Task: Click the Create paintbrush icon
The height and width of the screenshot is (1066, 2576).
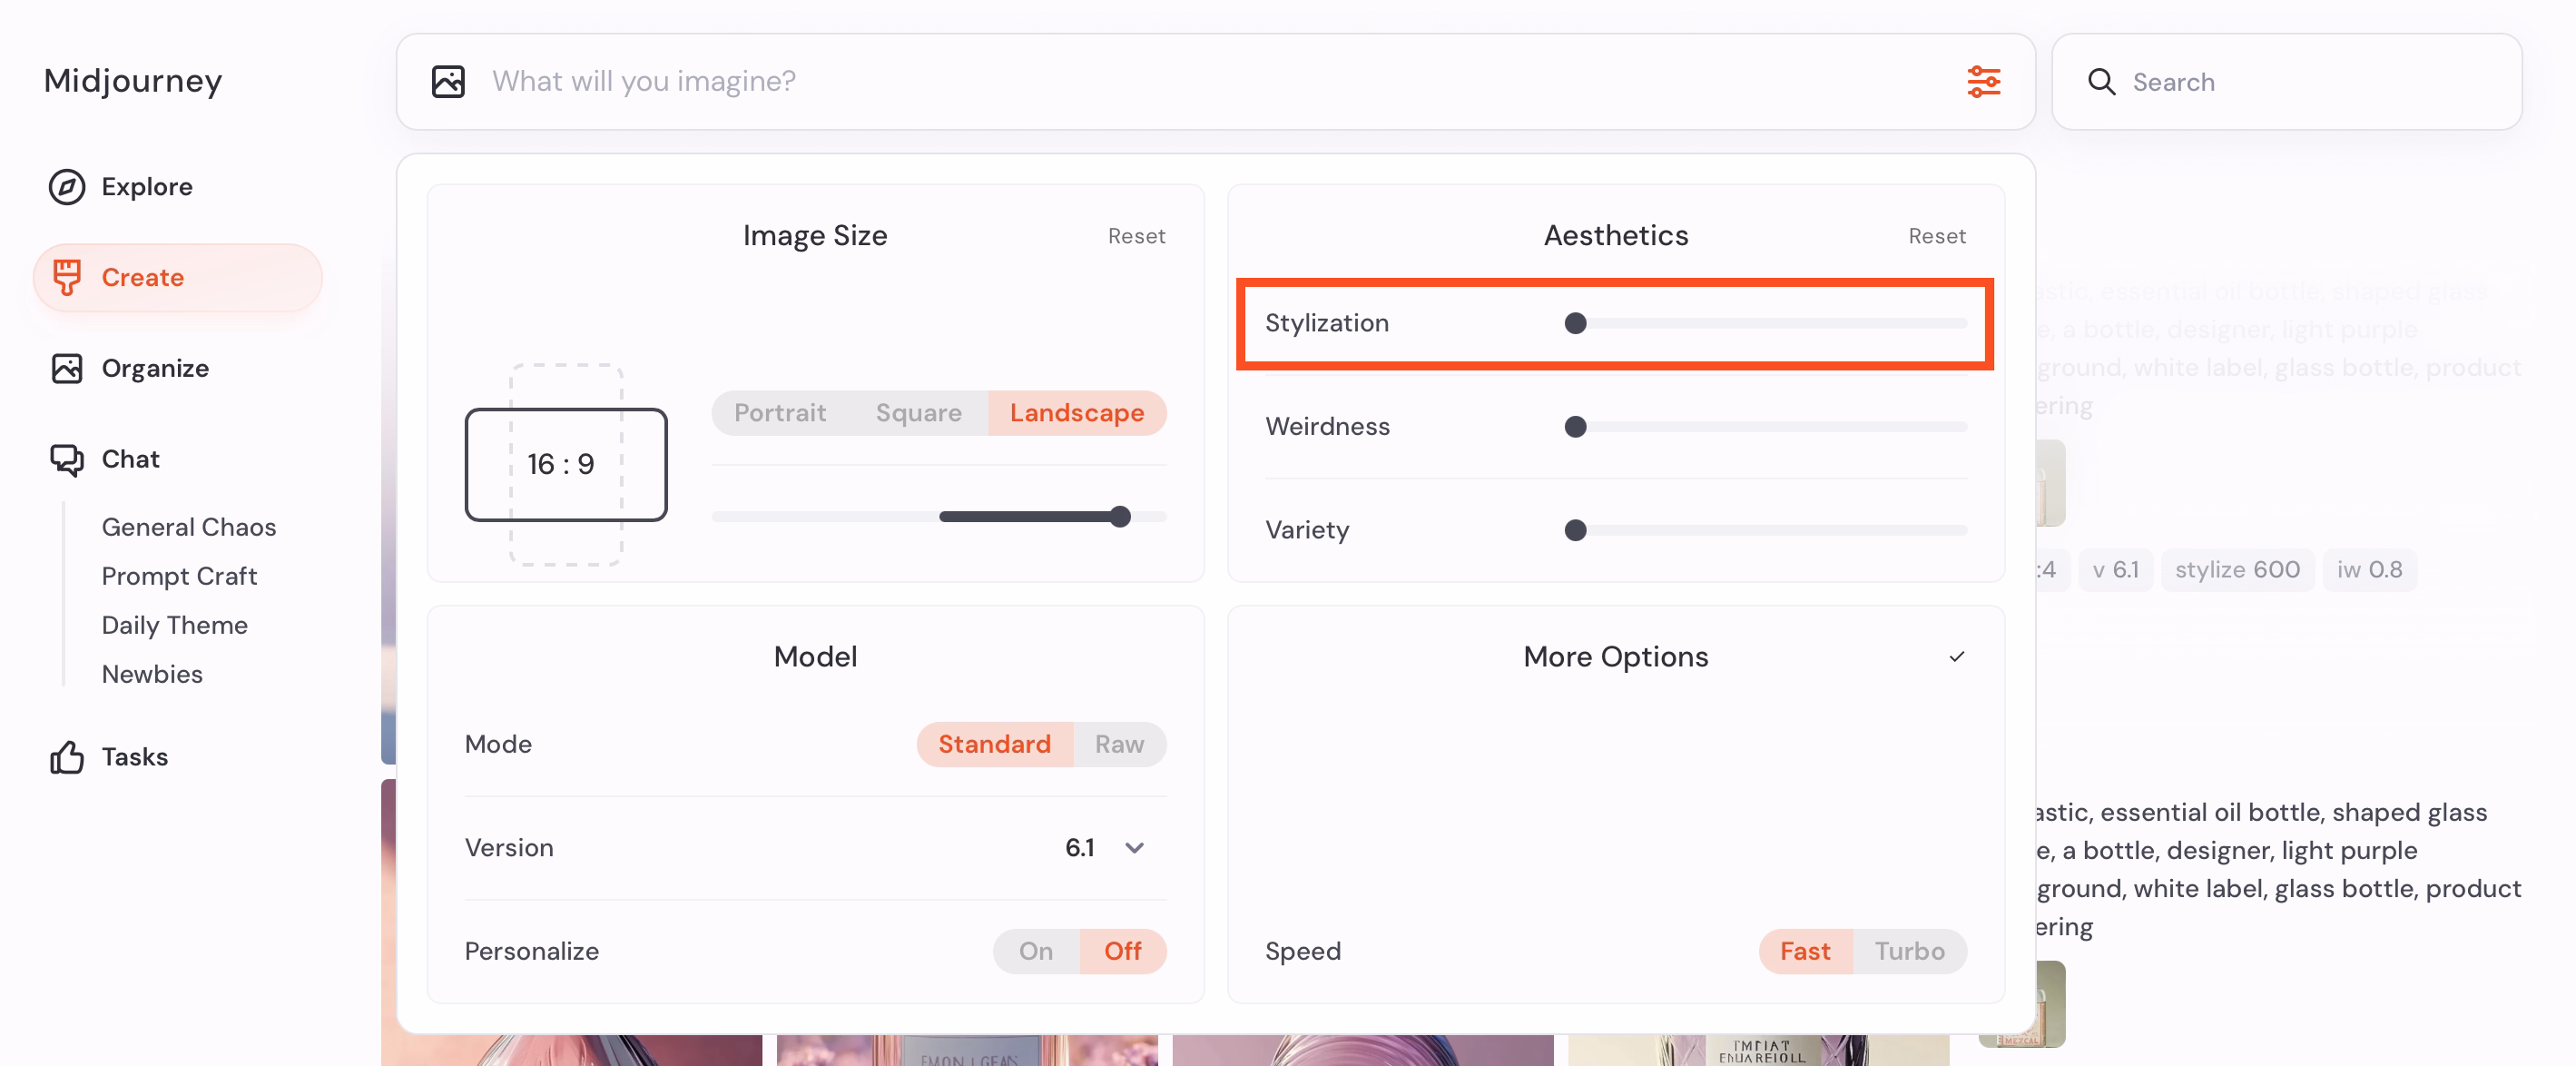Action: click(x=67, y=277)
